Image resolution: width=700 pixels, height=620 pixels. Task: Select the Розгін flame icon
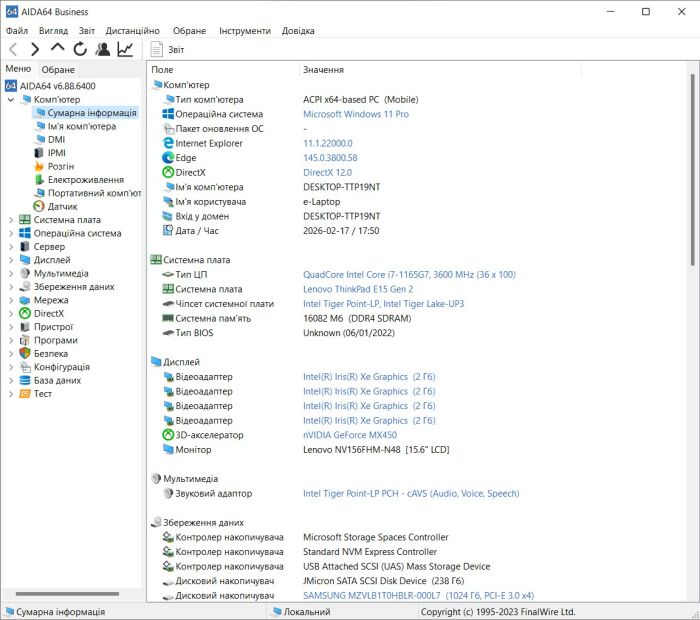(x=39, y=166)
